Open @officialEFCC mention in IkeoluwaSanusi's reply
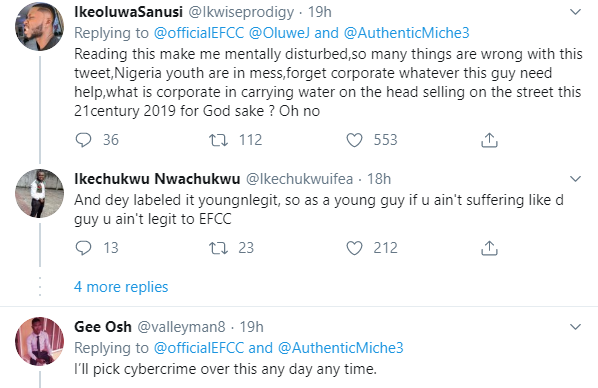Viewport: 598px width, 388px height. tap(199, 33)
